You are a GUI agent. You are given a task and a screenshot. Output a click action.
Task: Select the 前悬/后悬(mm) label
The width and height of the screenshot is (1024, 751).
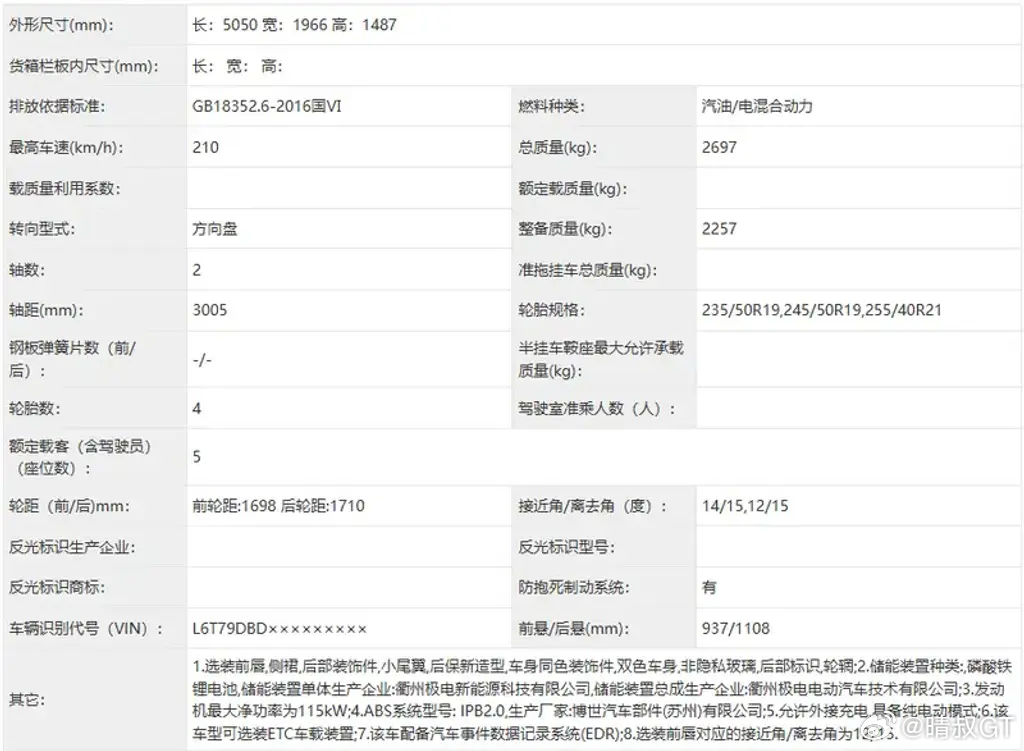pos(573,629)
